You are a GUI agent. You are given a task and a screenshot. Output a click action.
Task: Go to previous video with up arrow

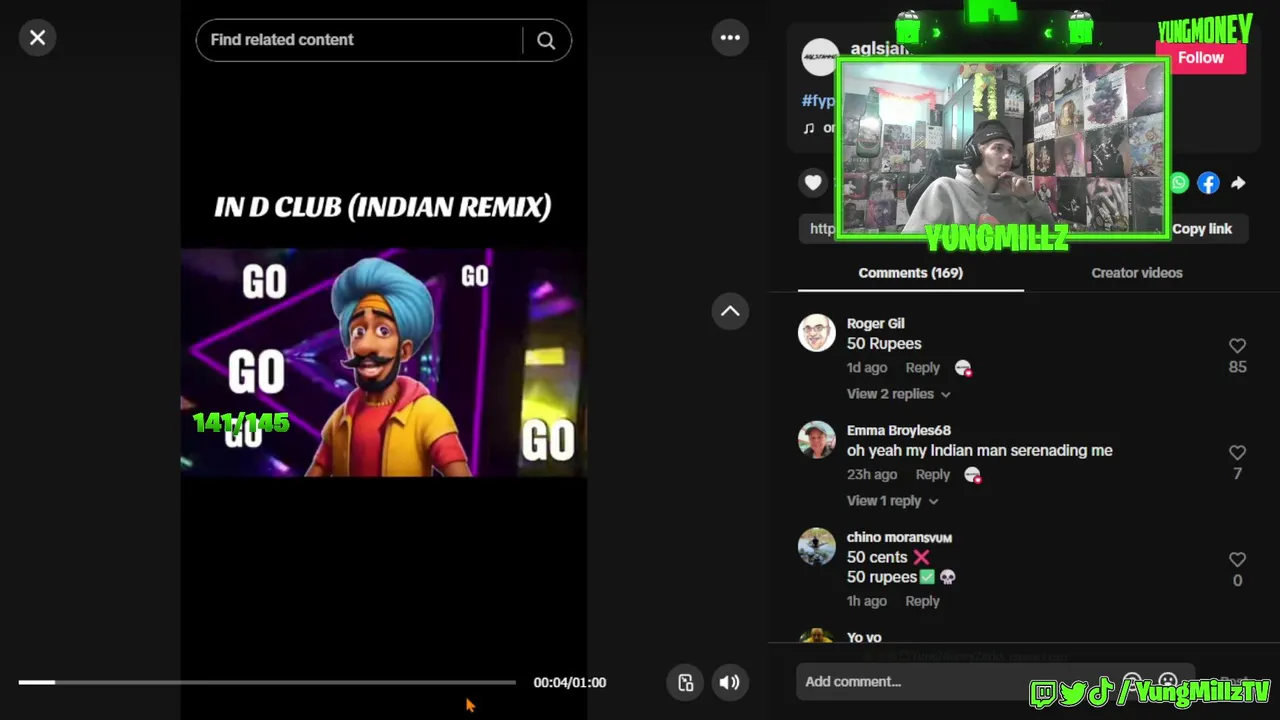pyautogui.click(x=730, y=311)
